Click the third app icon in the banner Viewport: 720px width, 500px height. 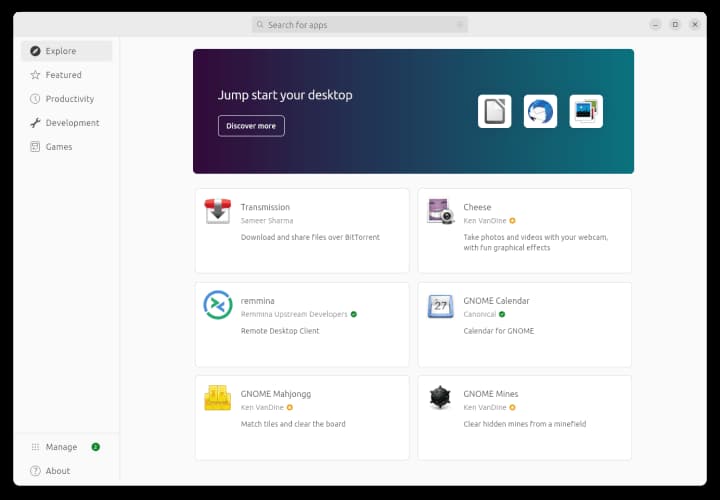pyautogui.click(x=586, y=111)
